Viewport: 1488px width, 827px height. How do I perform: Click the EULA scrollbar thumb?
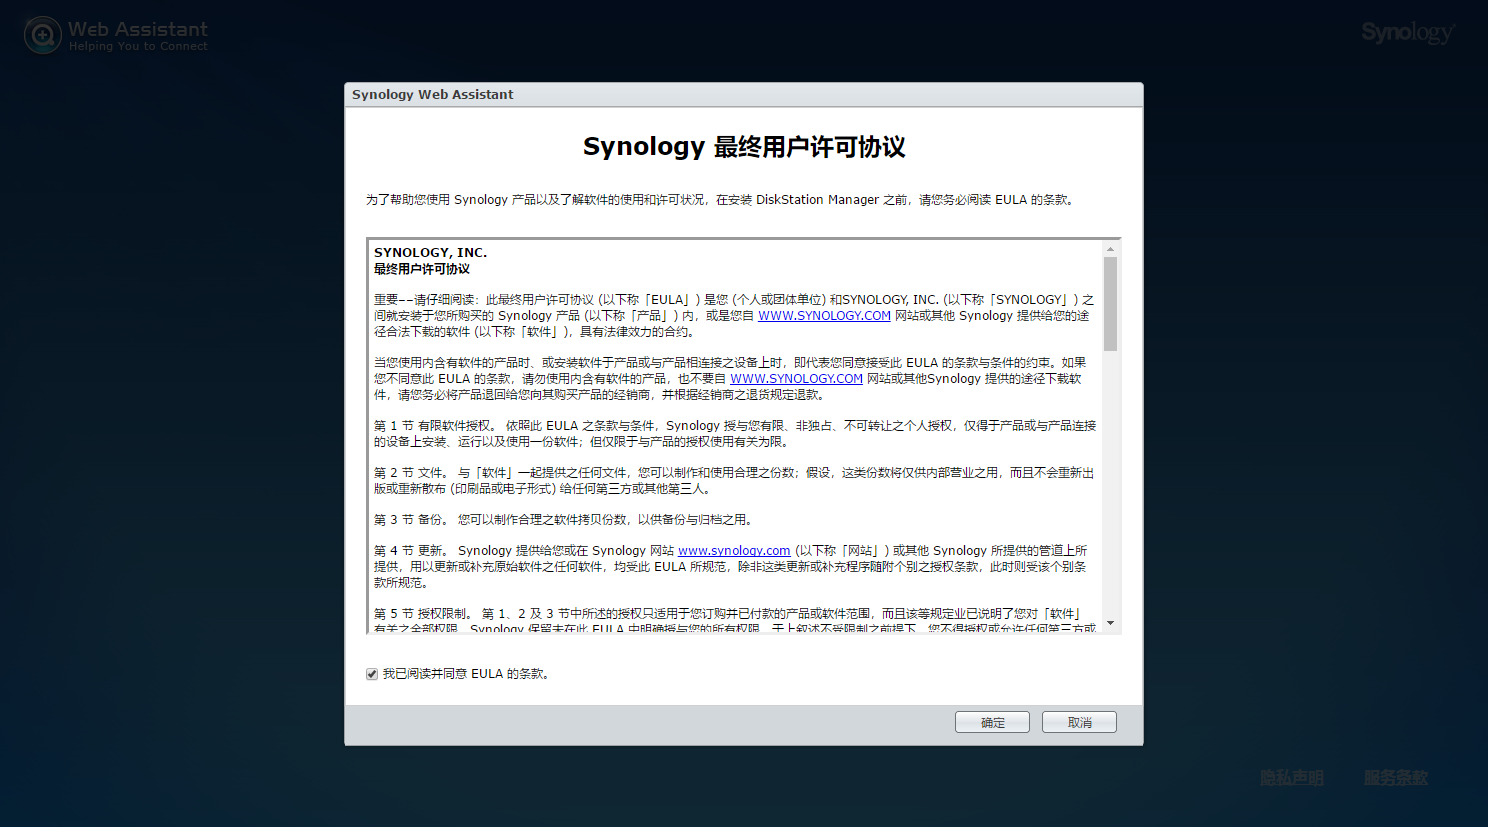coord(1110,304)
